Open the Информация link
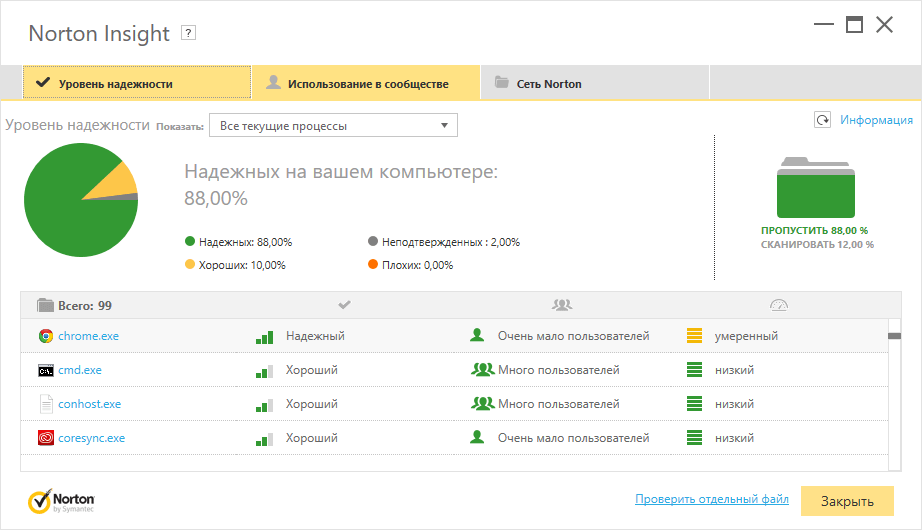The width and height of the screenshot is (922, 530). pyautogui.click(x=876, y=120)
